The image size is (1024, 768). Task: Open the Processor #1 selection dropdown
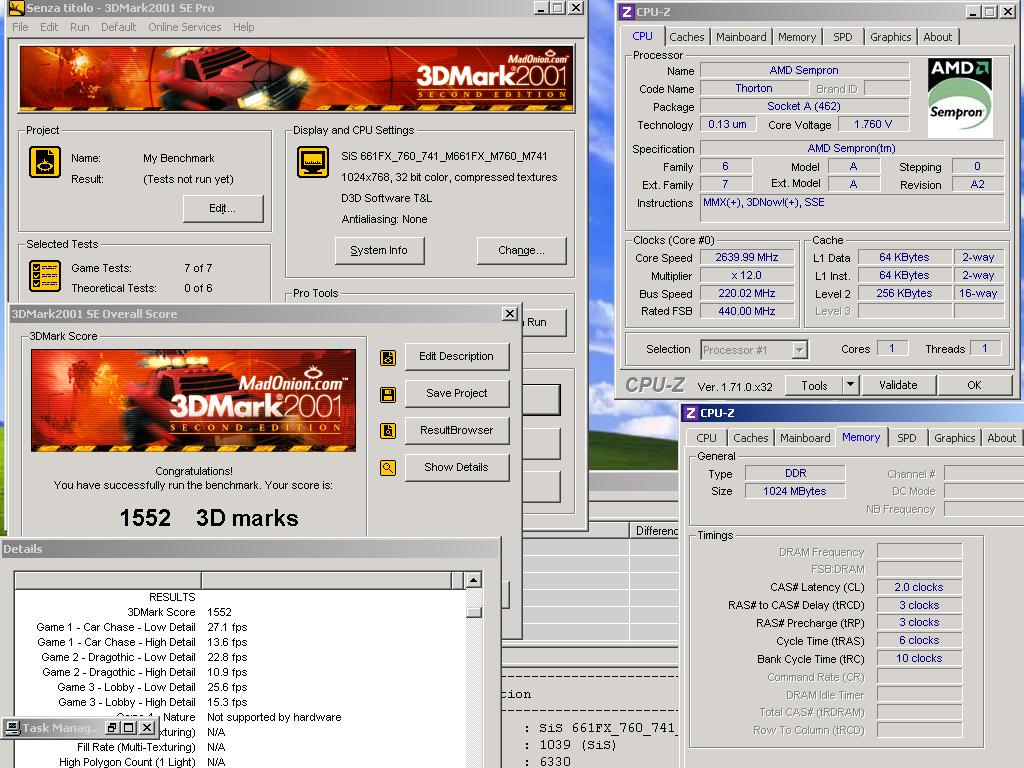point(799,350)
